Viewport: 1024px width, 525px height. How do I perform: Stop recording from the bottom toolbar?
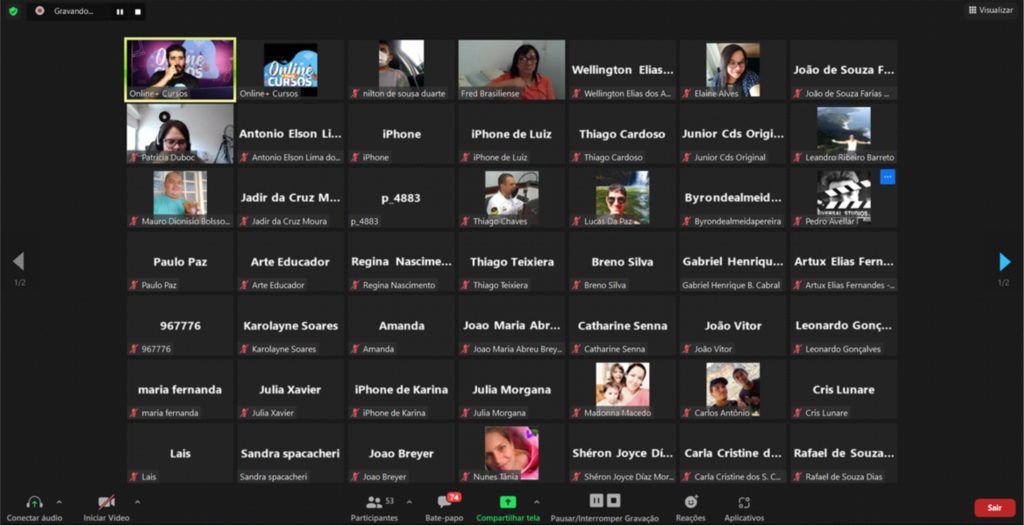click(x=614, y=500)
